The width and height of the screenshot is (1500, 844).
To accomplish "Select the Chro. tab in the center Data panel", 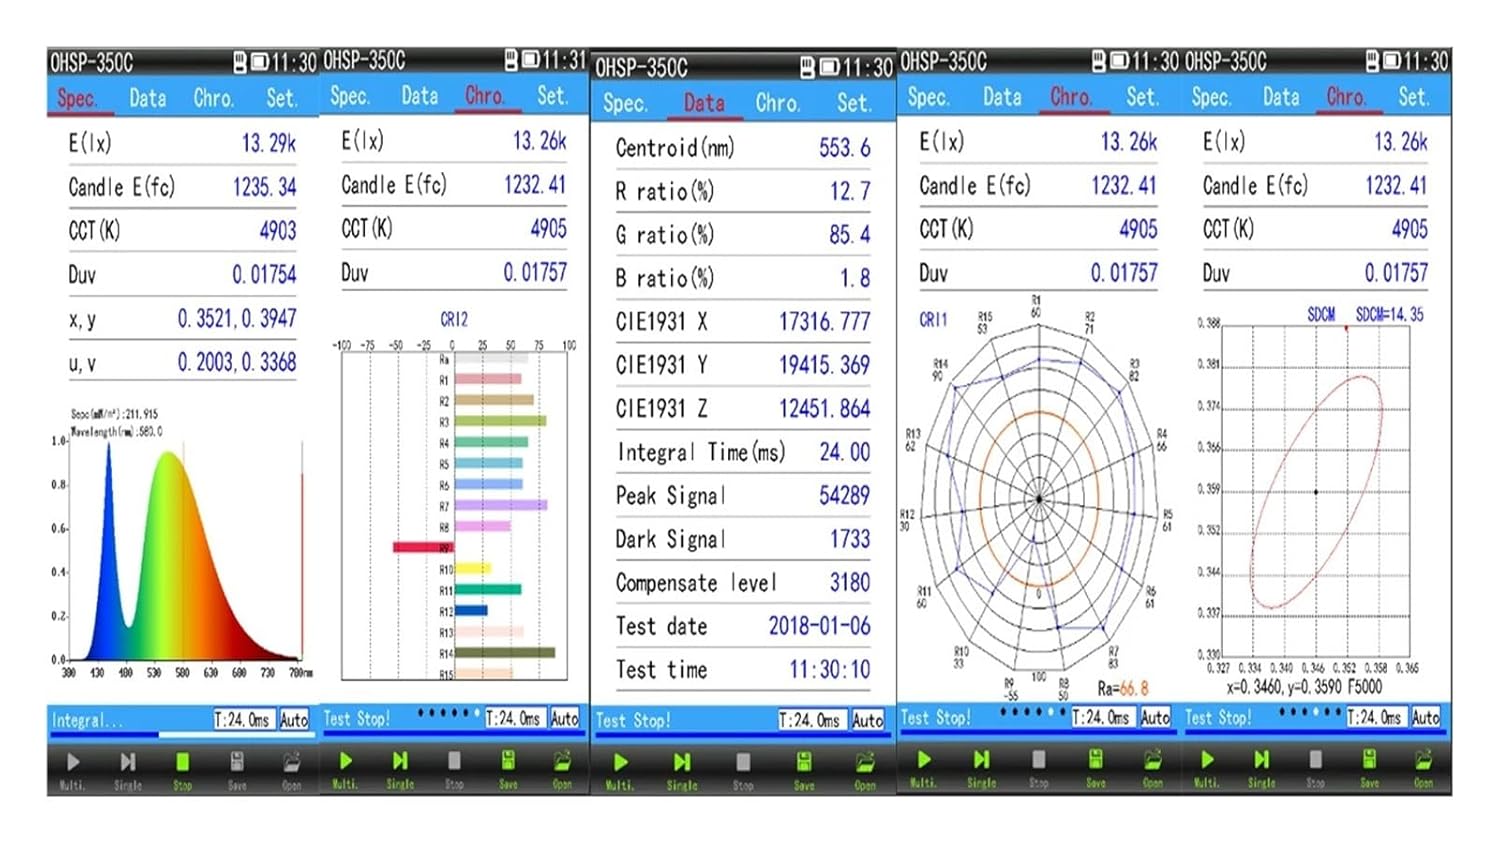I will 776,103.
